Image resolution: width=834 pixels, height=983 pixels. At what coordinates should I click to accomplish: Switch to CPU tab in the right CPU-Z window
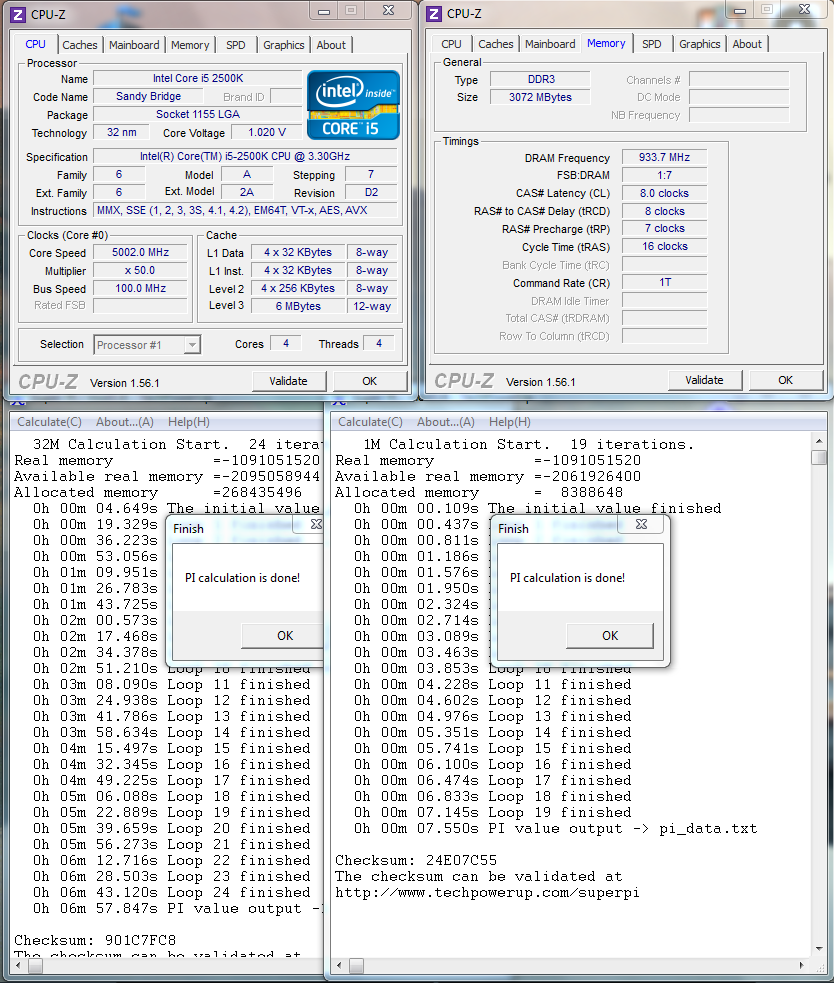tap(451, 44)
